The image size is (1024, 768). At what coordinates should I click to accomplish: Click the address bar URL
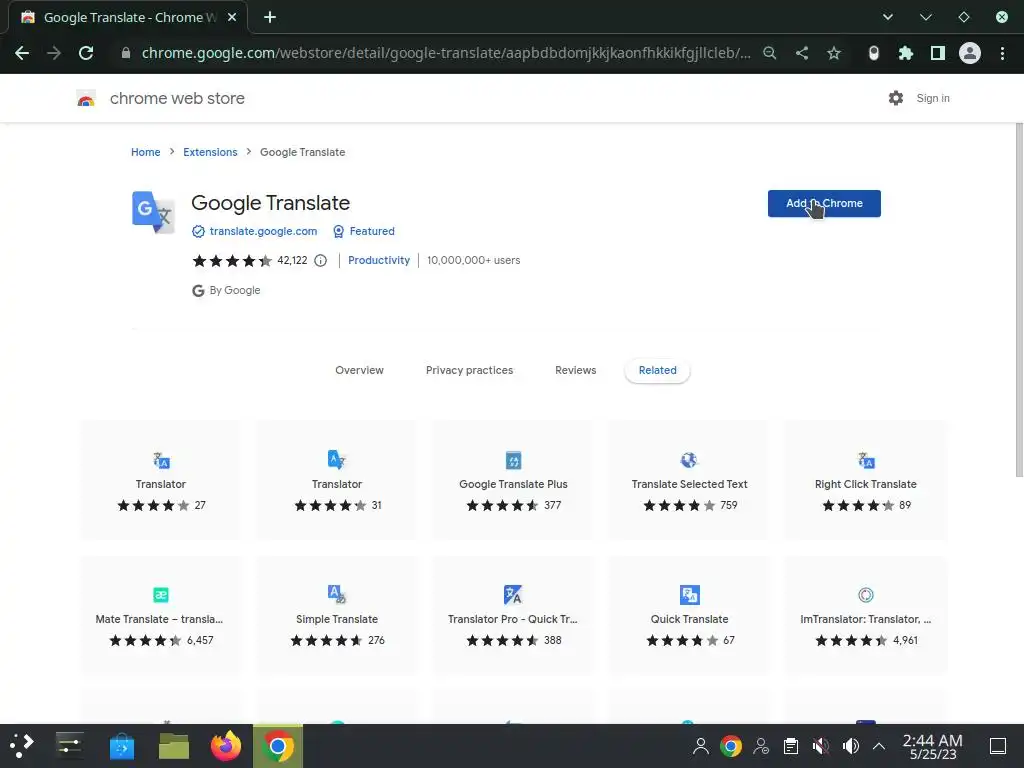pos(446,53)
